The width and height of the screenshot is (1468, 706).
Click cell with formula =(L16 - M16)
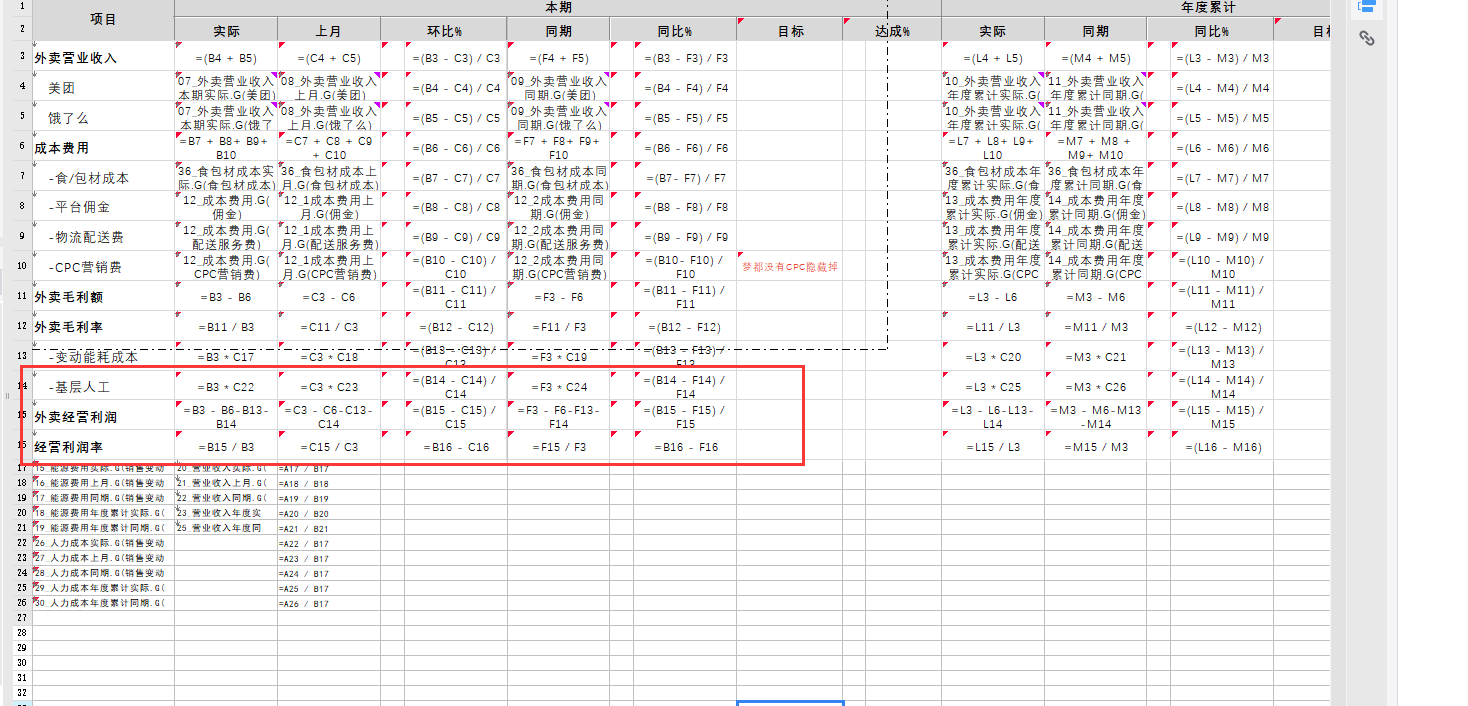coord(1223,446)
